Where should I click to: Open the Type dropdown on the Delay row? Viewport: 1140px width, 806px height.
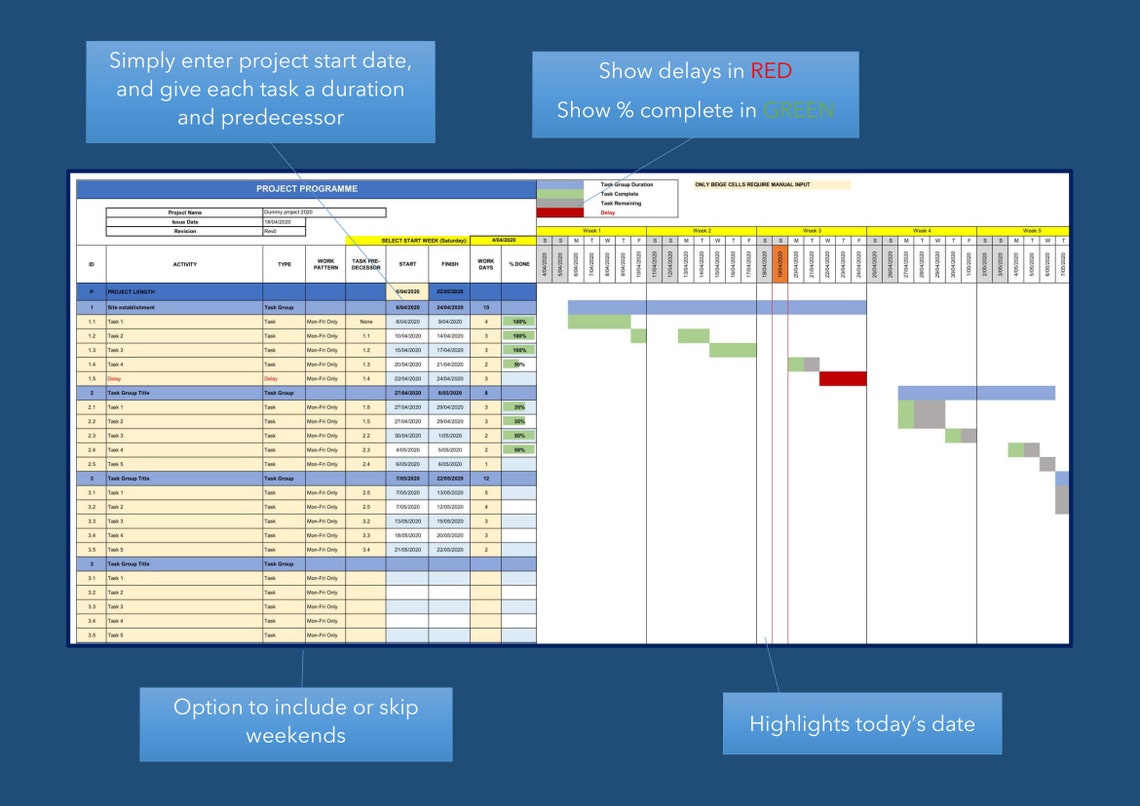pos(283,378)
